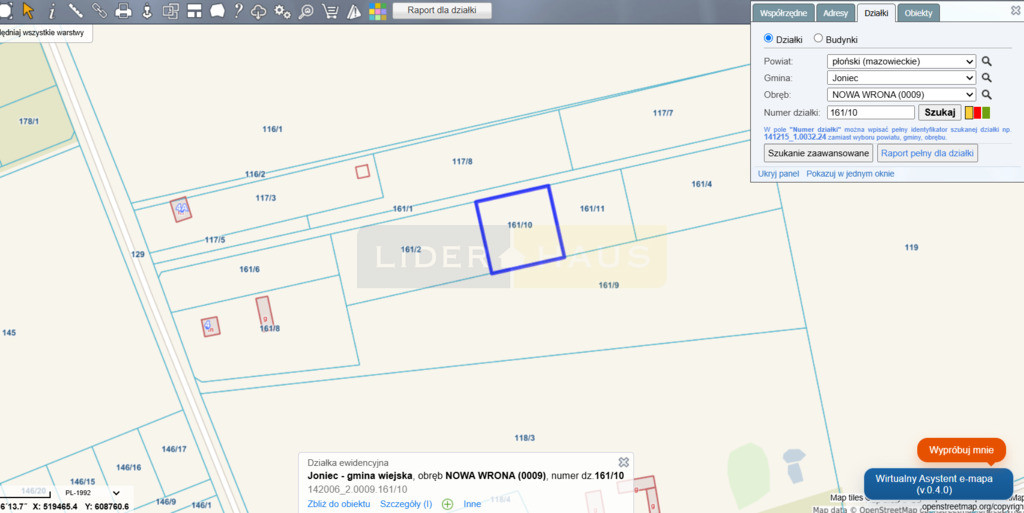
Task: Click the cloud download icon
Action: pos(259,10)
